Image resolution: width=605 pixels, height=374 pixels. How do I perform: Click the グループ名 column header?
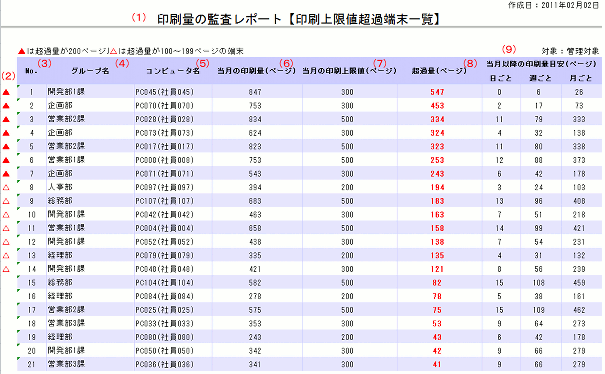[x=90, y=71]
